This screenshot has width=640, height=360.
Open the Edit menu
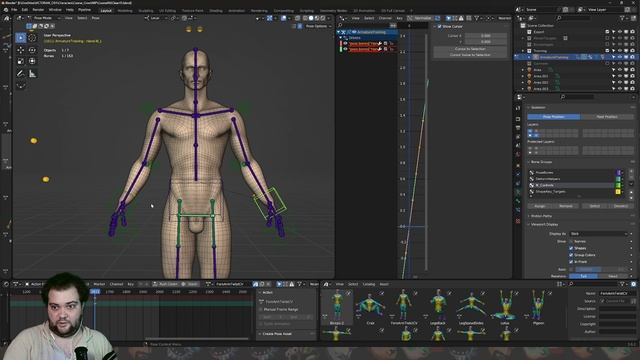tap(25, 10)
